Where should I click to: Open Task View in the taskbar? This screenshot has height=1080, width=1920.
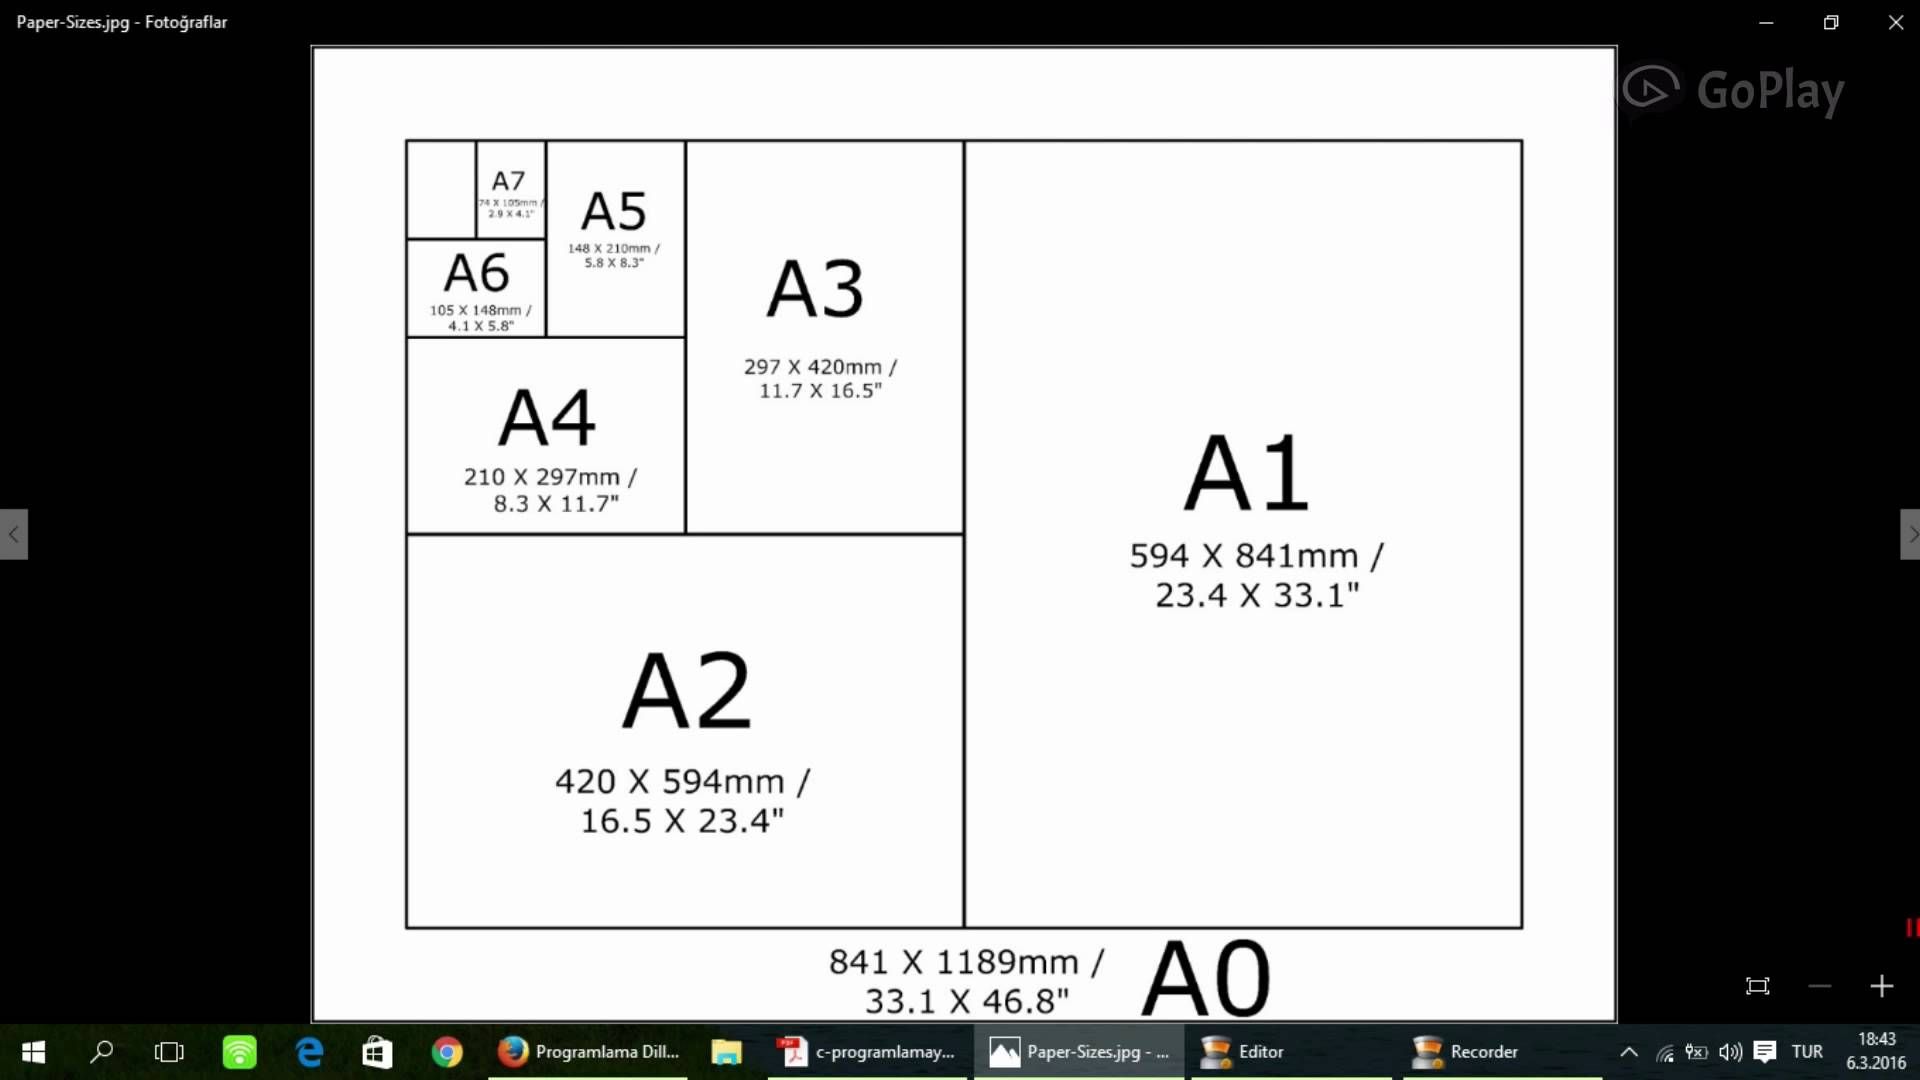(169, 1052)
